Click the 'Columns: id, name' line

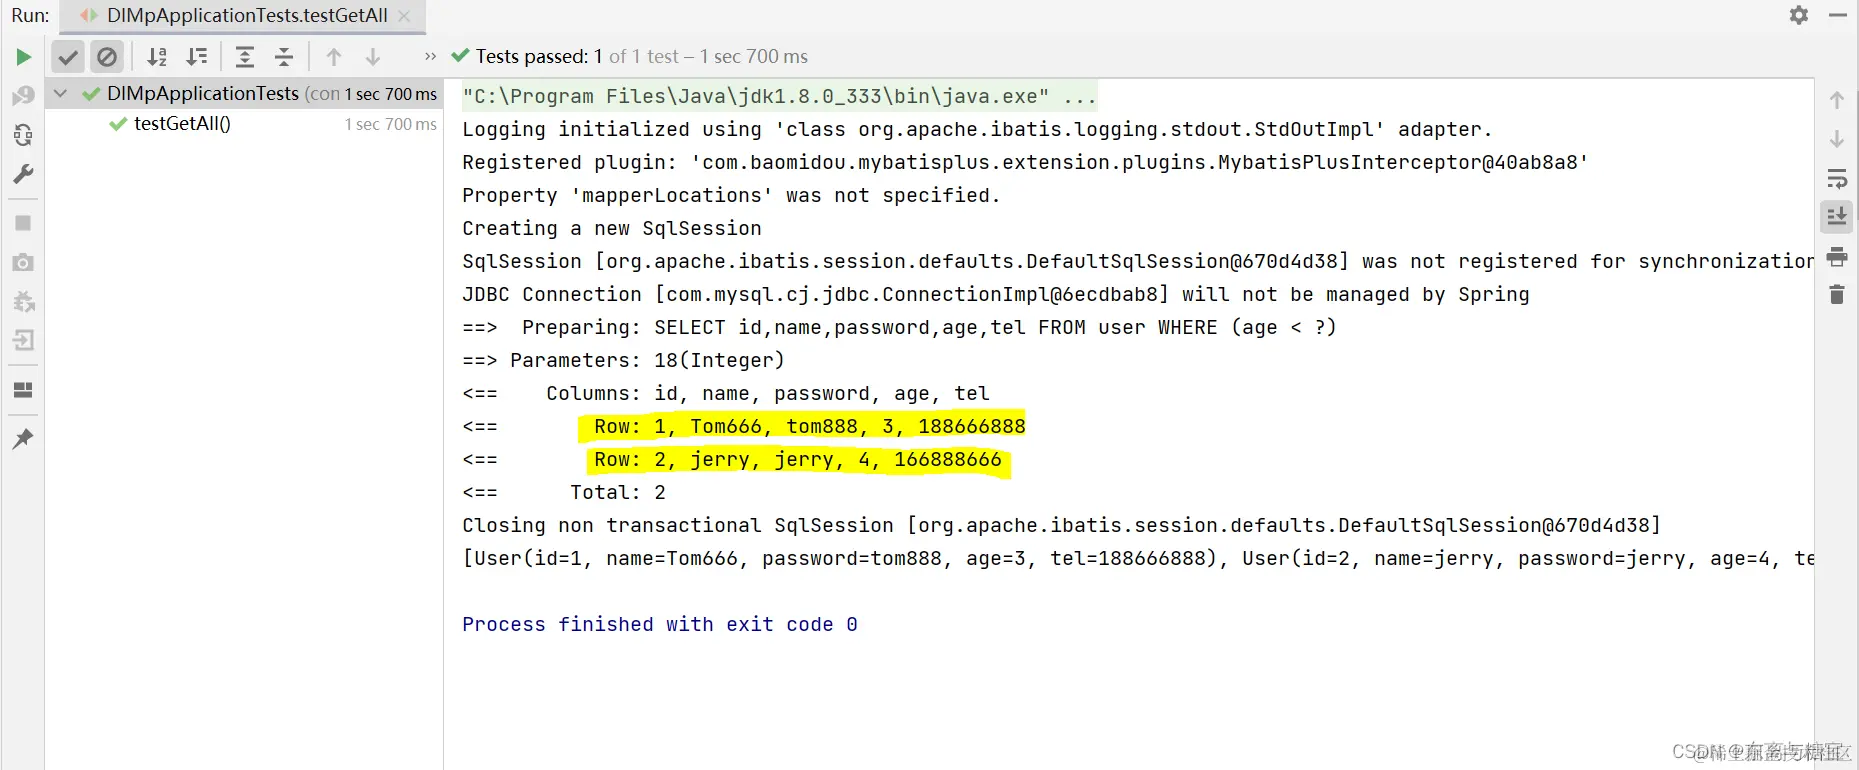[726, 394]
